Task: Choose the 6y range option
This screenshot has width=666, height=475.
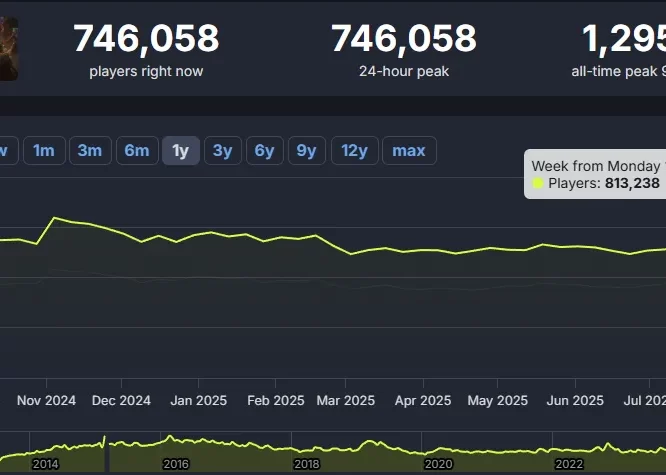Action: [x=264, y=151]
